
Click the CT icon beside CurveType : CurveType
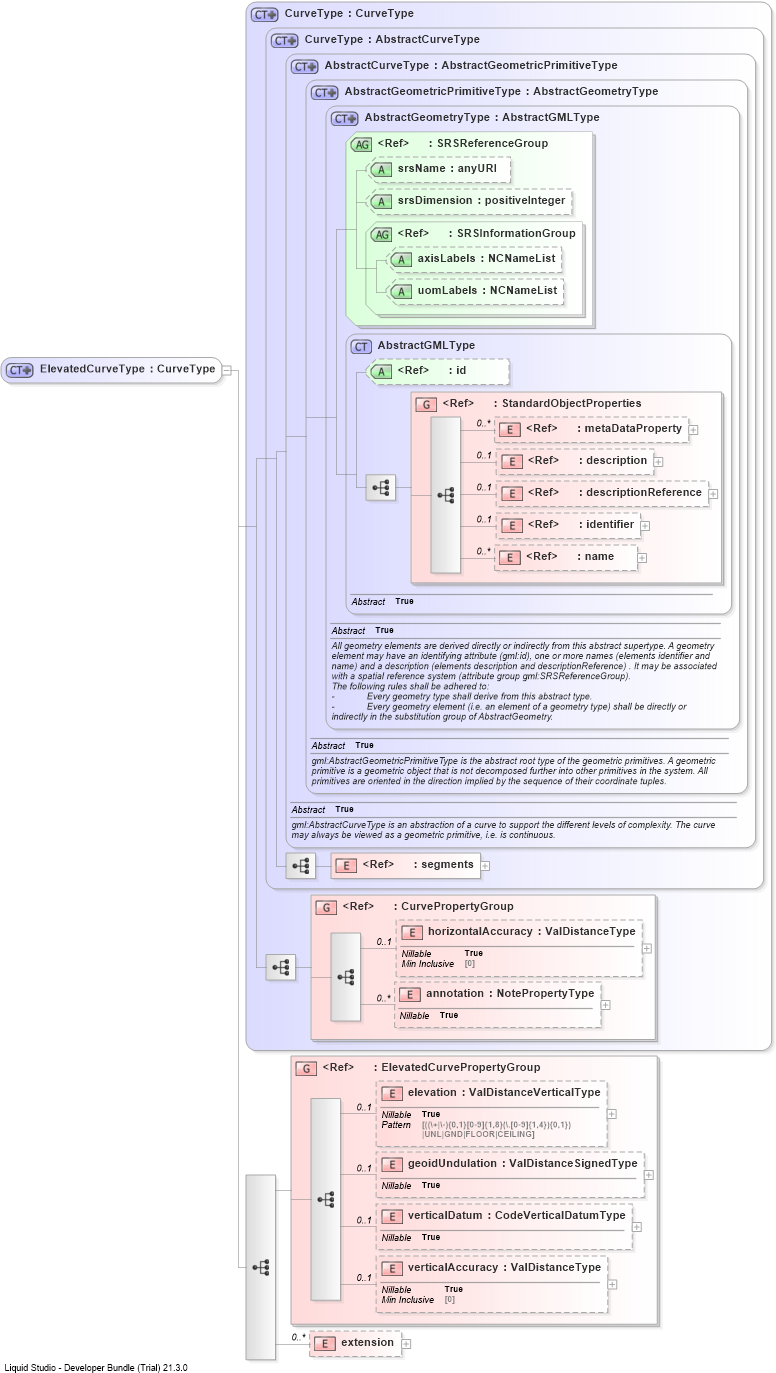264,14
